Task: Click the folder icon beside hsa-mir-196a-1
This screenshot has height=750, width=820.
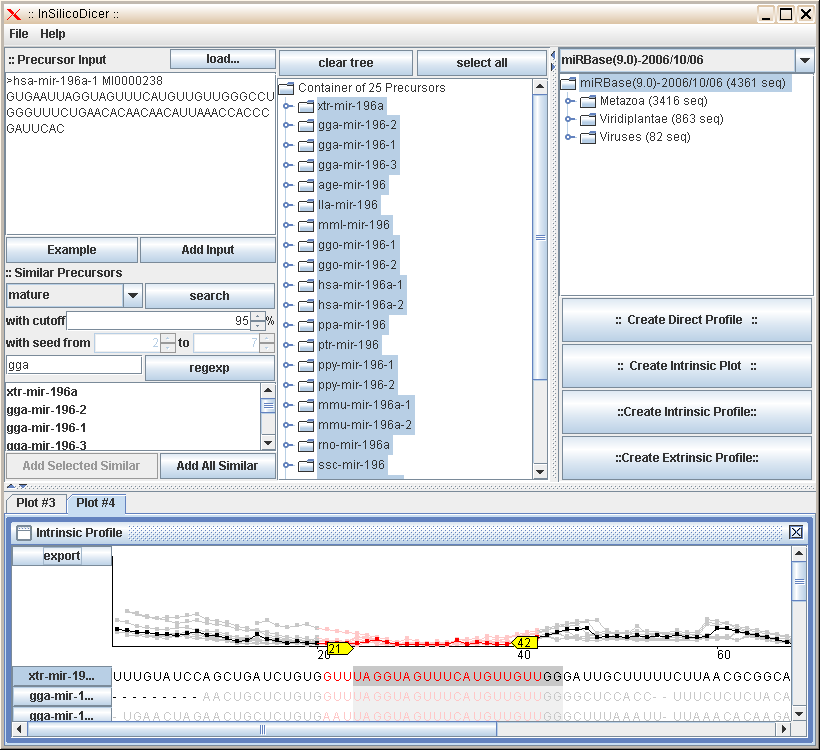Action: 305,285
